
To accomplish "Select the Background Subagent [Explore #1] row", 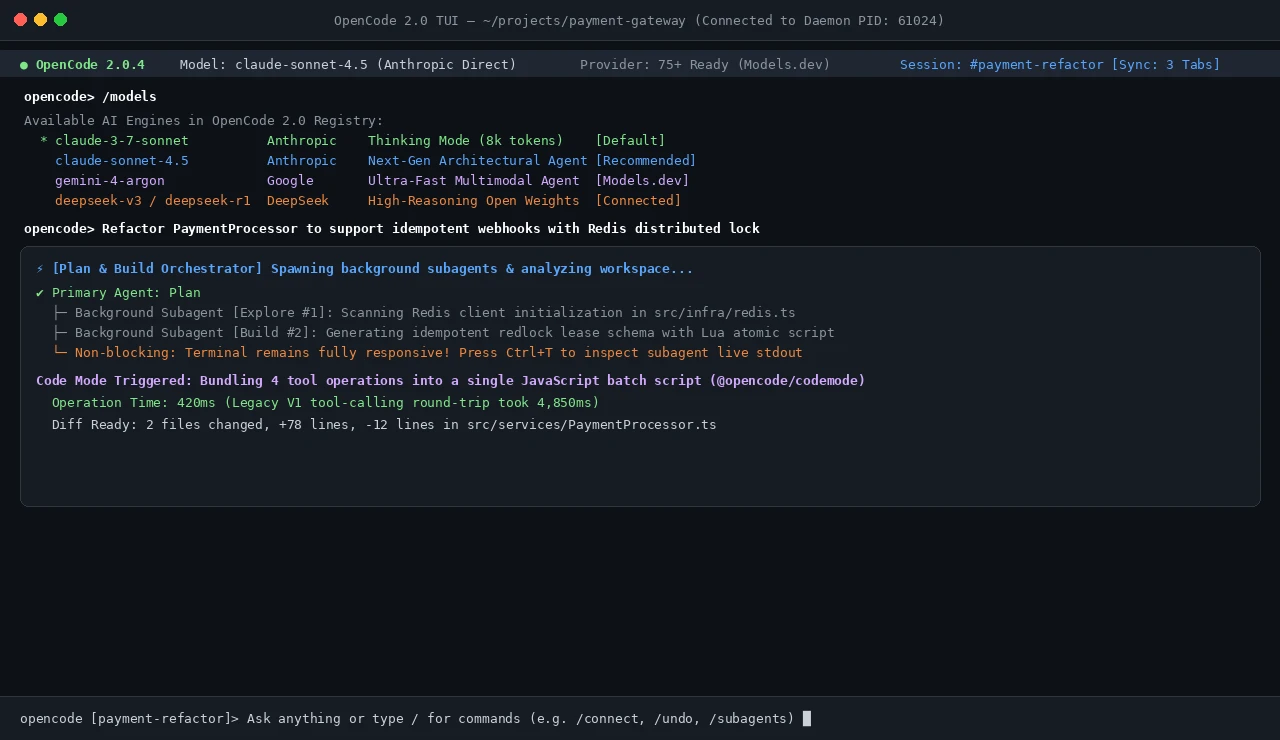I will (424, 313).
